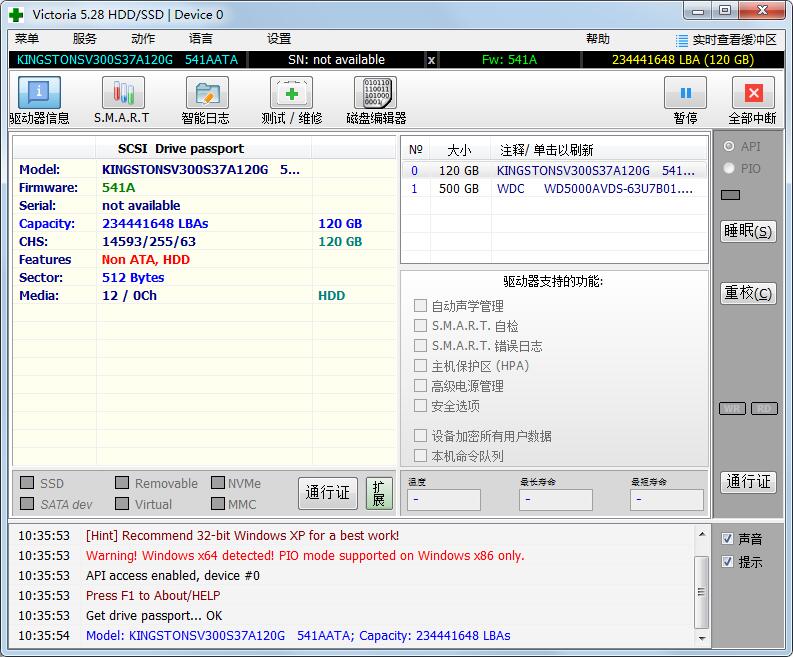Open the 驱动器信息 drive info icon
Image resolution: width=793 pixels, height=657 pixels.
[x=39, y=94]
